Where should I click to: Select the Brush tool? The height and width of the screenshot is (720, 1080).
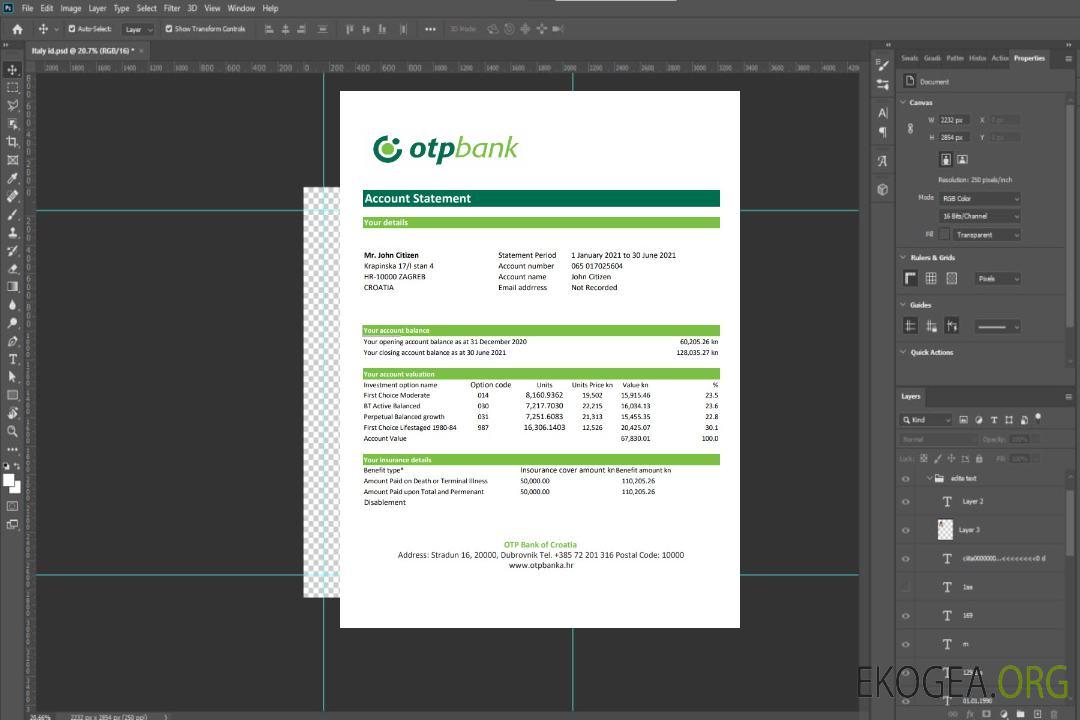coord(12,214)
